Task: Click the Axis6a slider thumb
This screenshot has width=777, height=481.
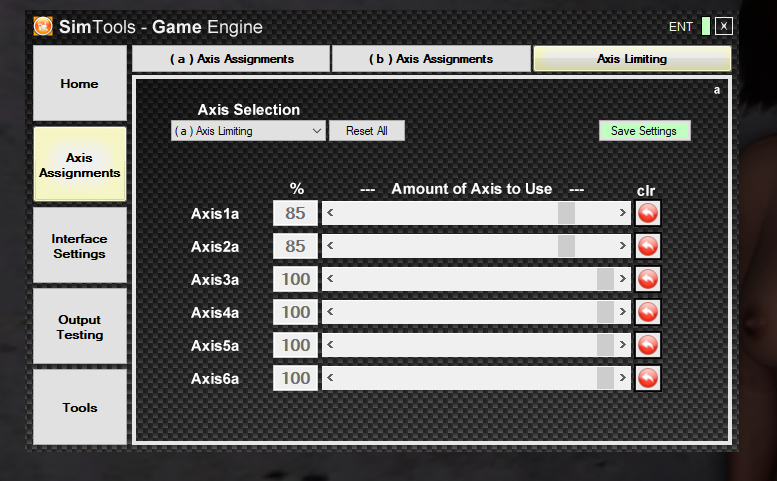Action: click(606, 378)
